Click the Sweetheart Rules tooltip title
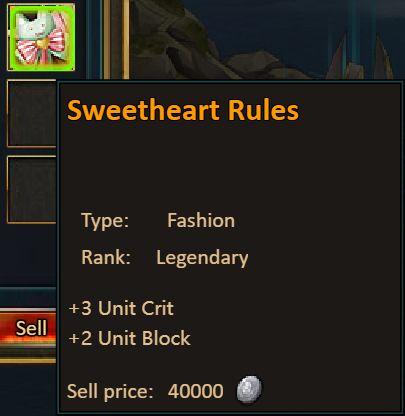The image size is (405, 416). 183,110
